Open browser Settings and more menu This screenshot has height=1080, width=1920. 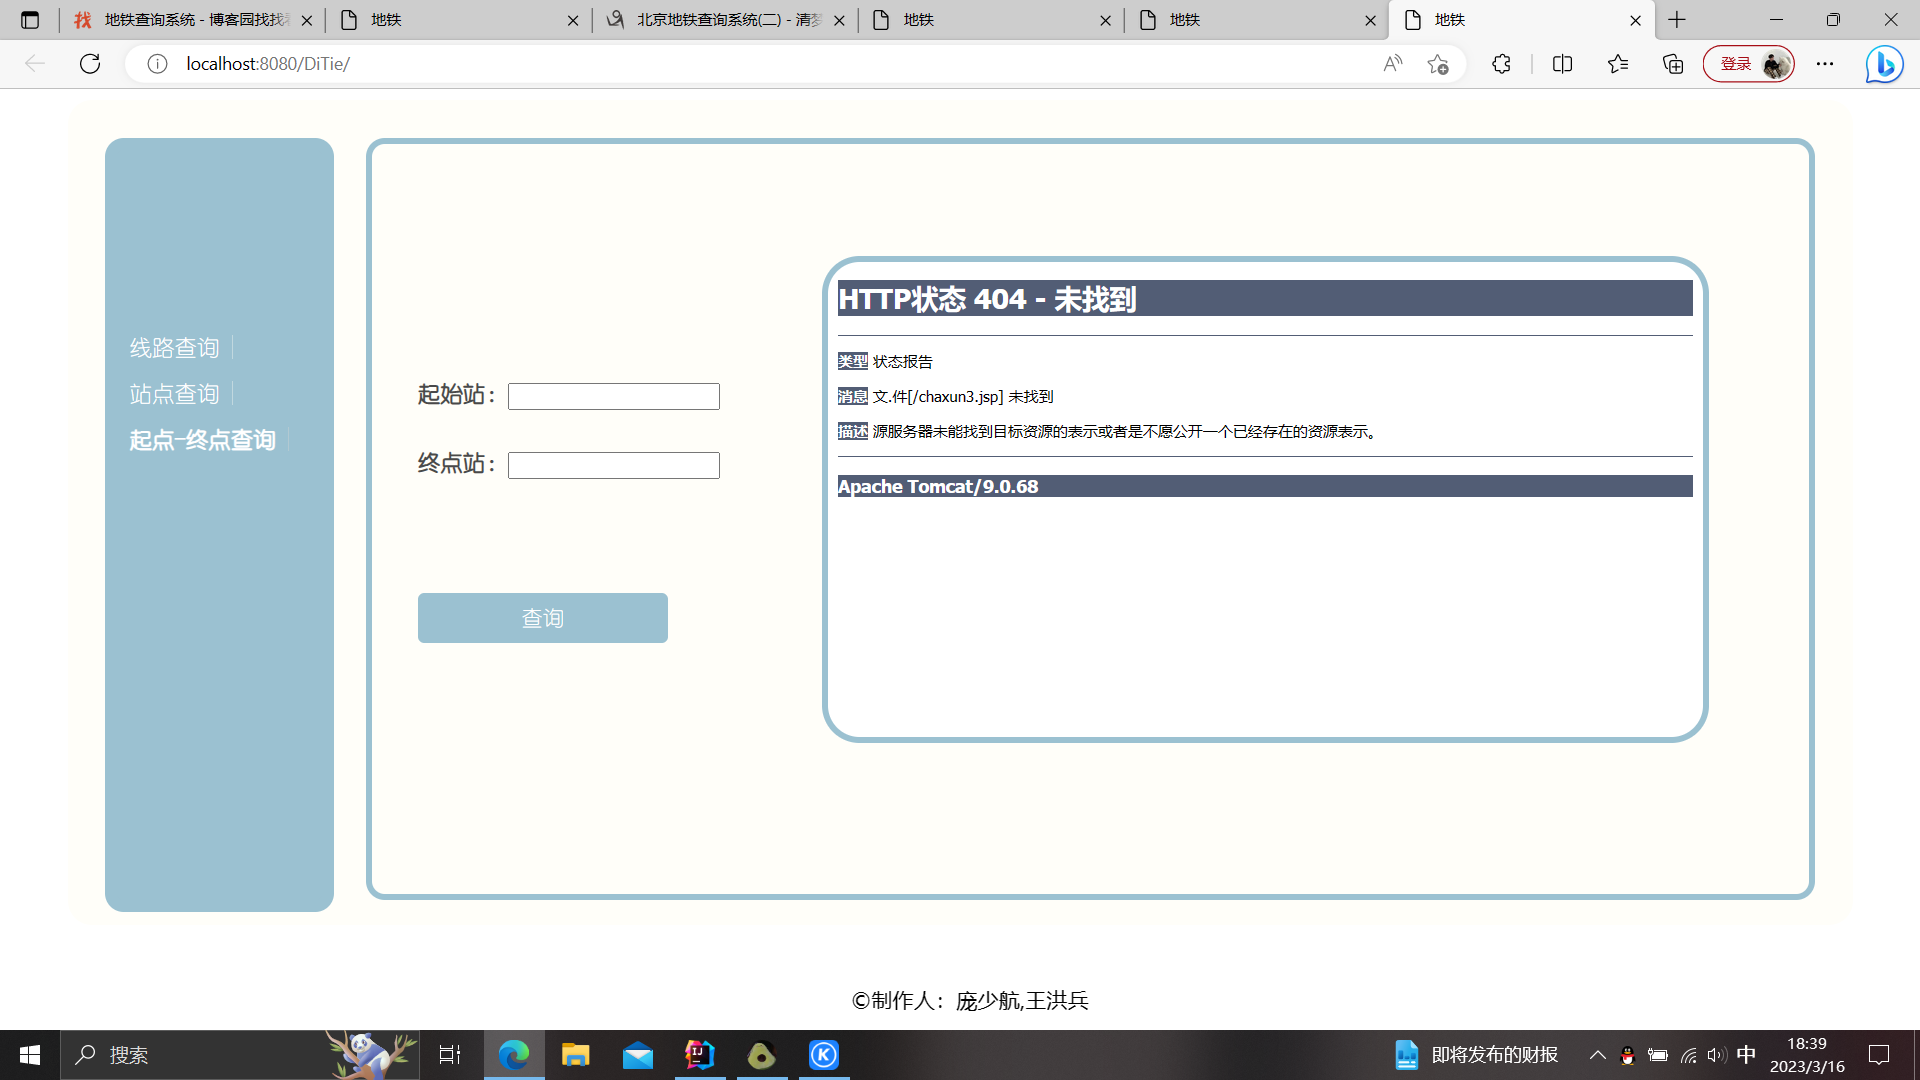1825,64
